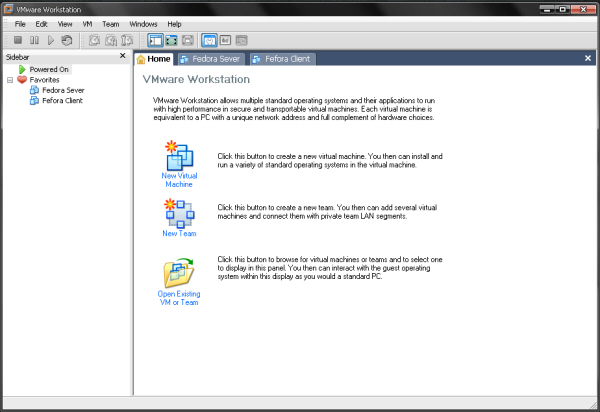Open the Team menu
Image resolution: width=600 pixels, height=412 pixels.
pyautogui.click(x=111, y=24)
